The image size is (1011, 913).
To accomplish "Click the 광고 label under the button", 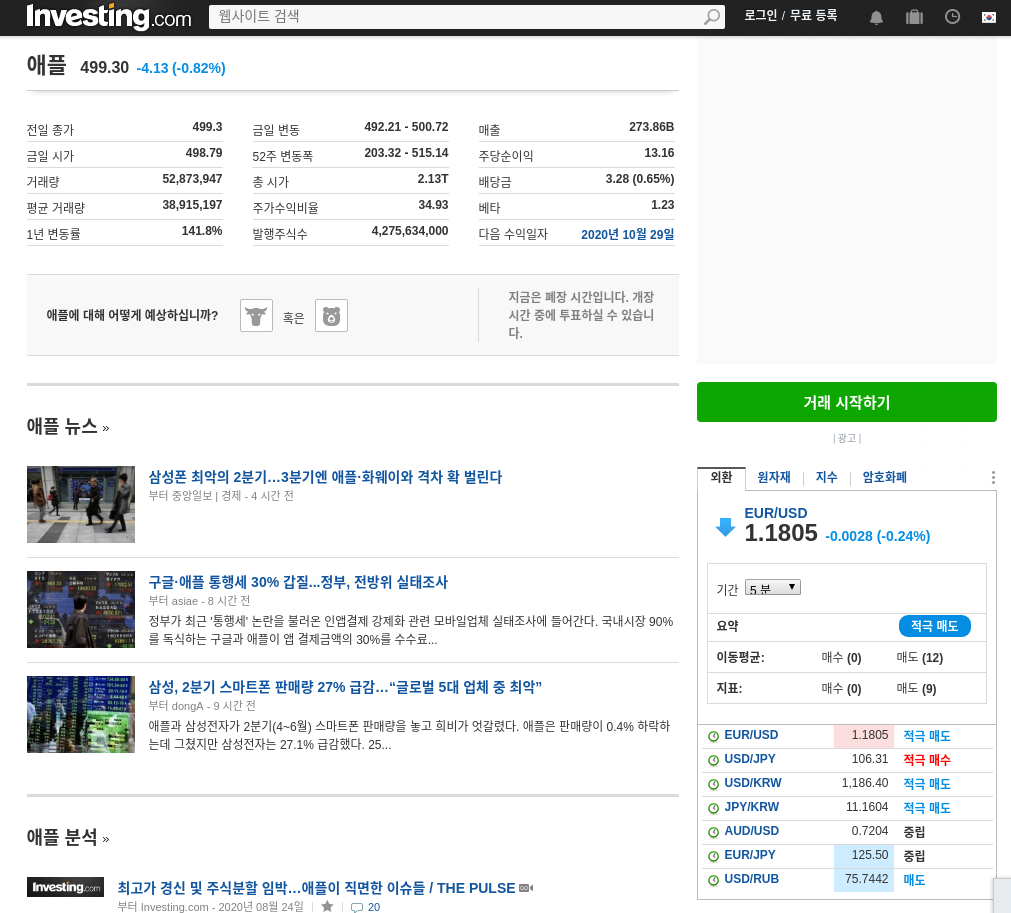I will (x=847, y=438).
